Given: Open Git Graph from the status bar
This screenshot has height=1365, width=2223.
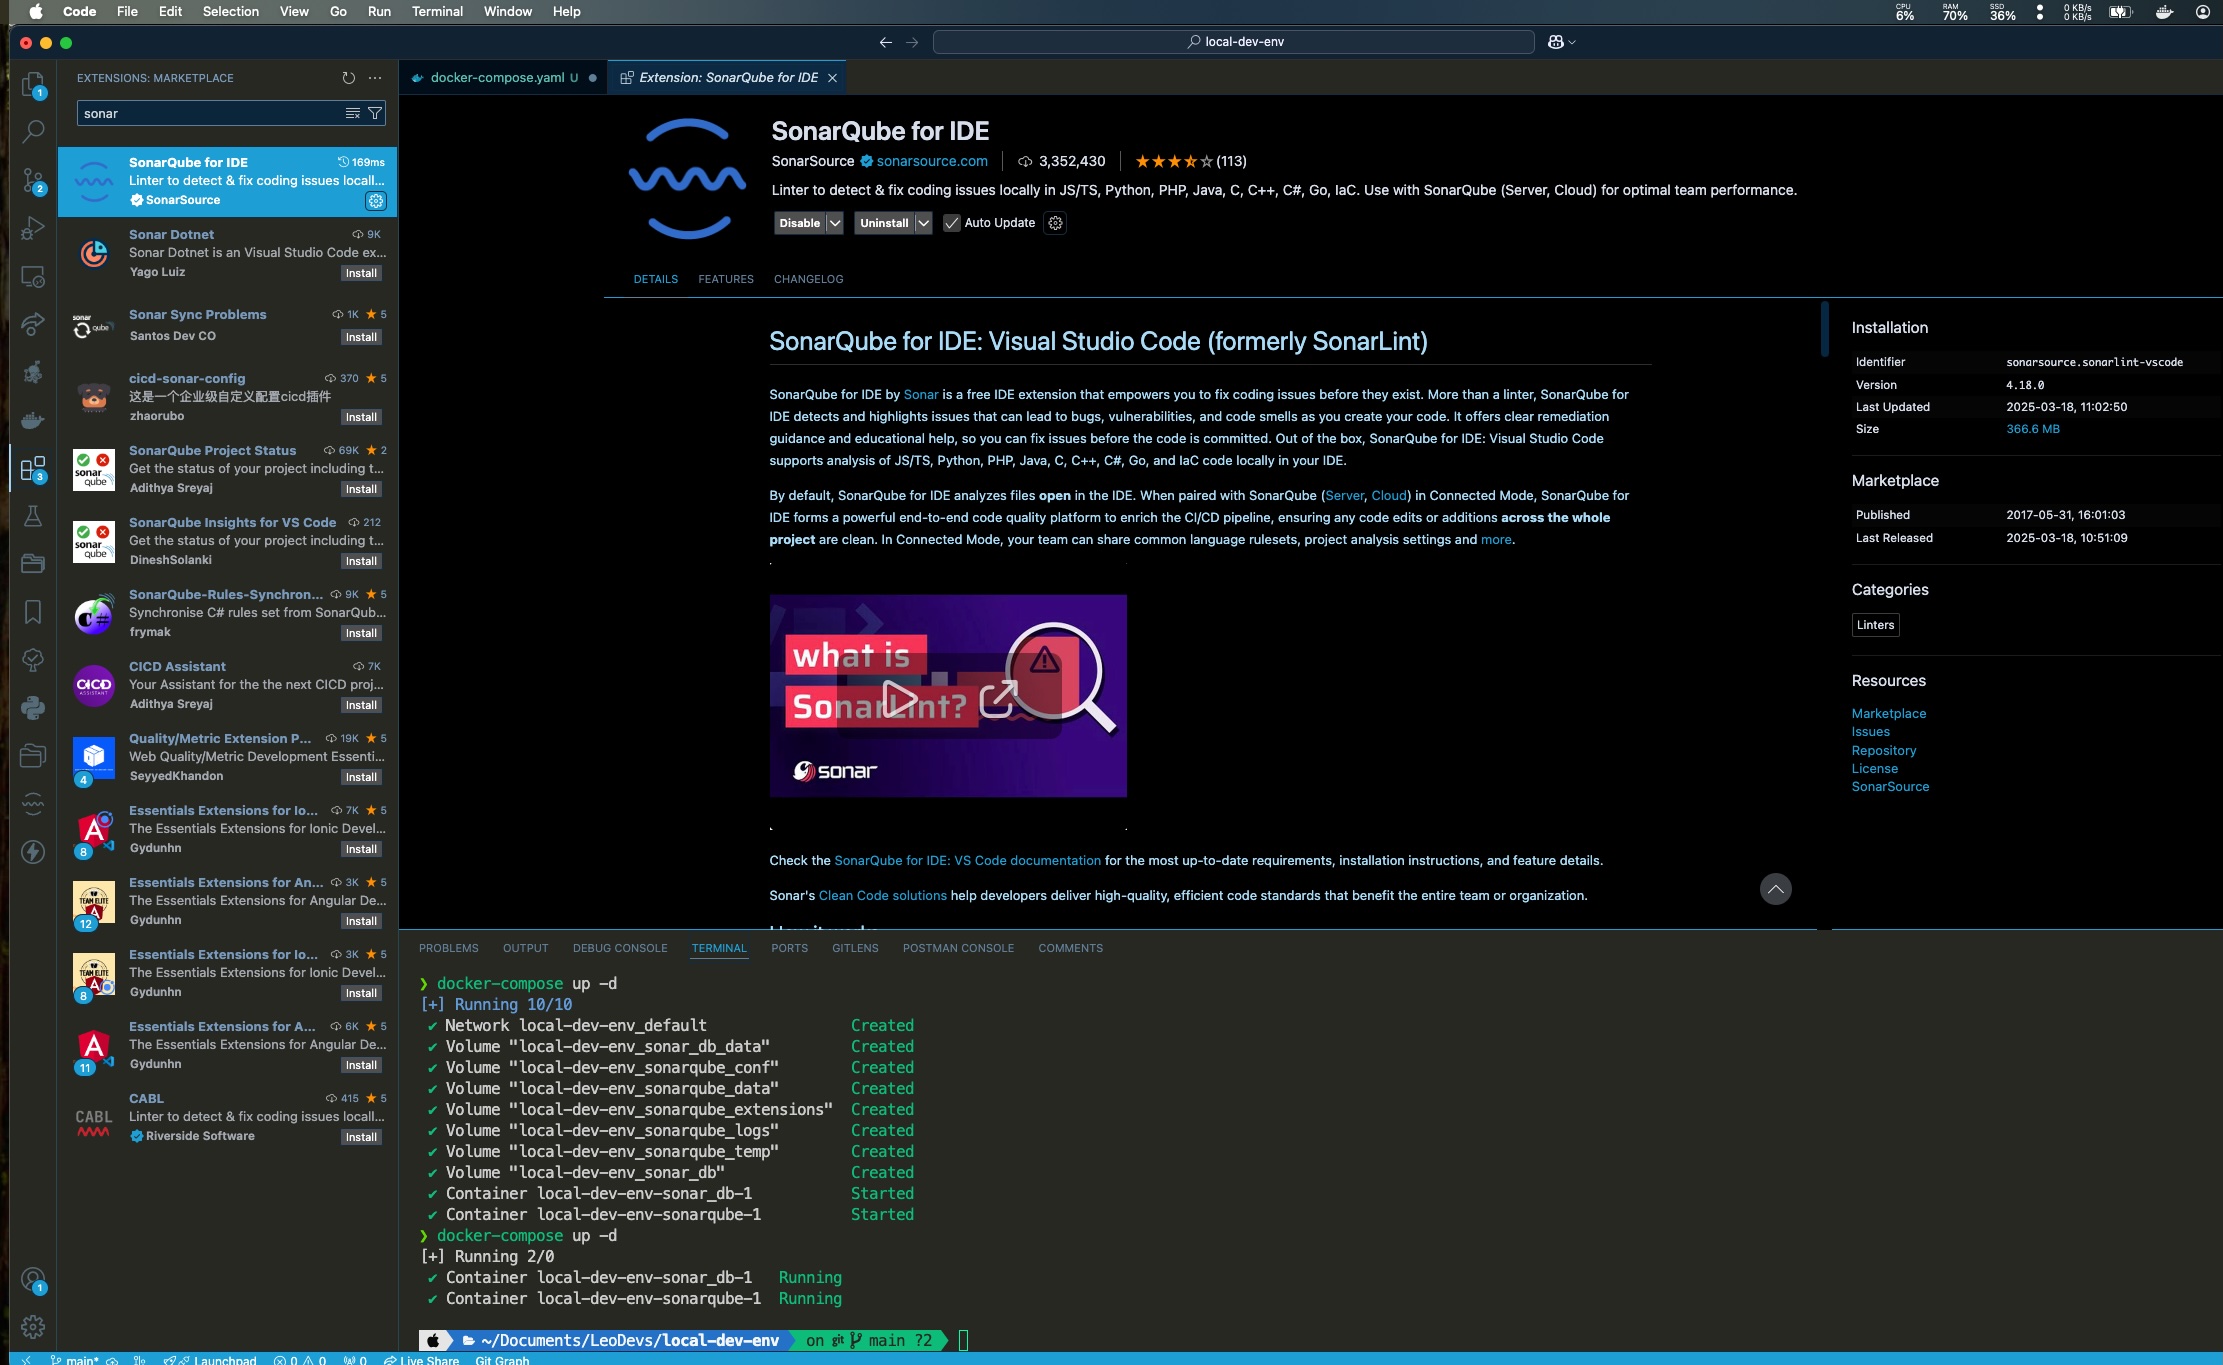Looking at the screenshot, I should [x=502, y=1360].
